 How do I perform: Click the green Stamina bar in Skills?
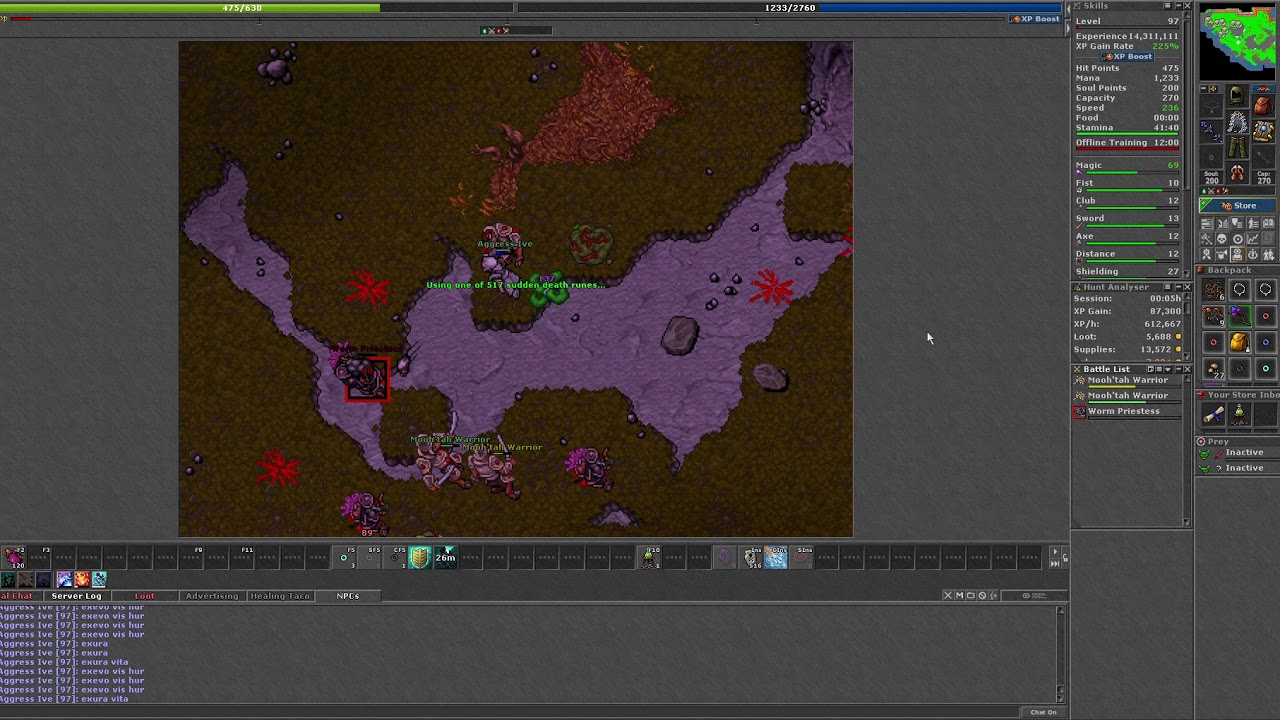click(1127, 134)
